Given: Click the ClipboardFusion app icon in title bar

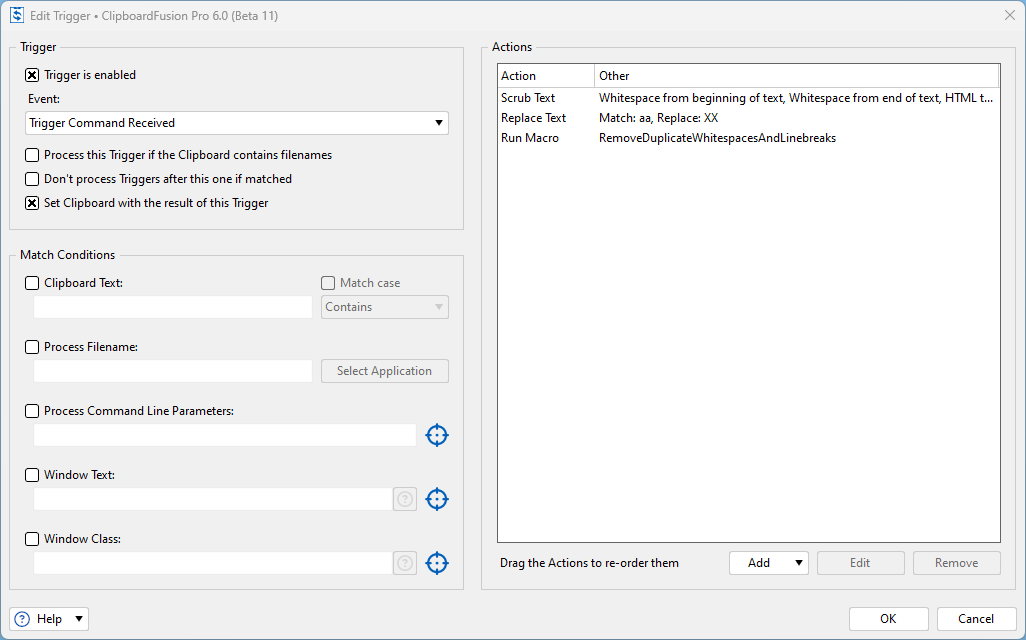Looking at the screenshot, I should tap(16, 15).
